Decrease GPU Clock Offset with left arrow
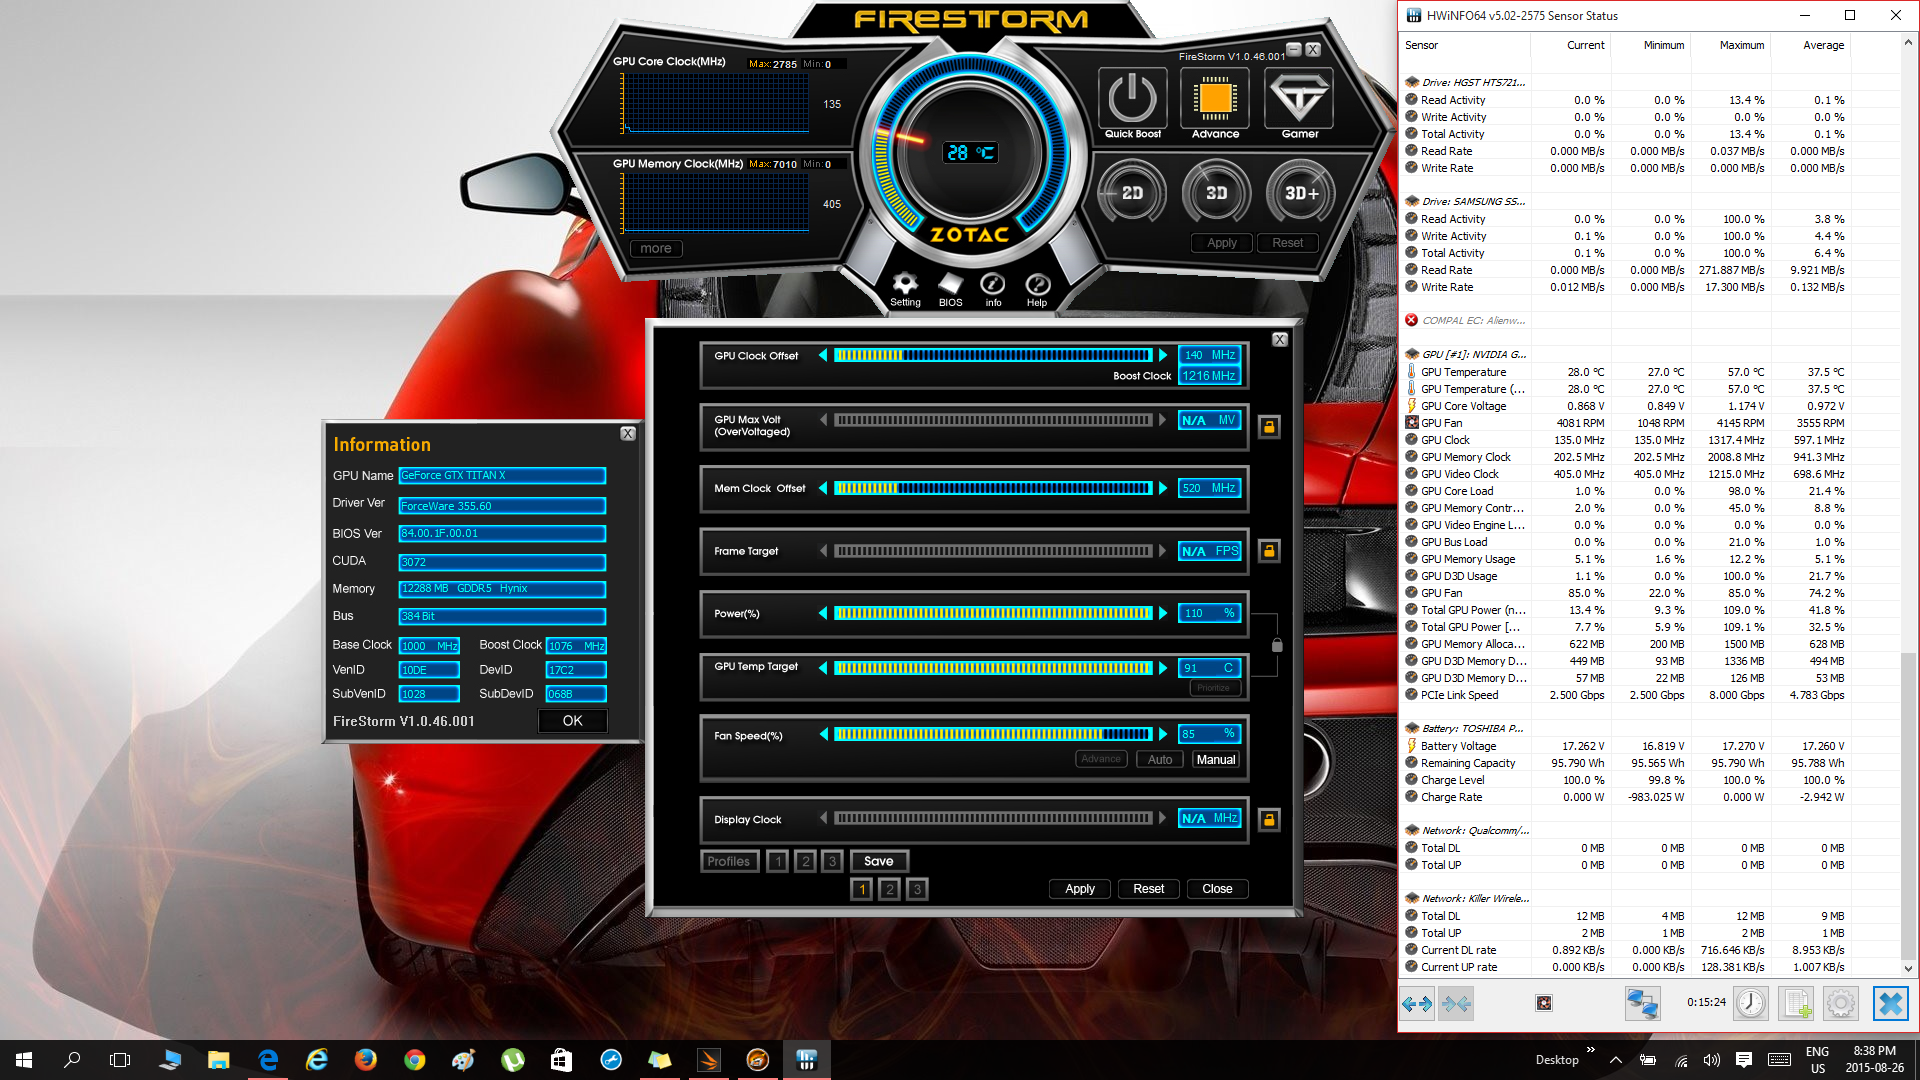Viewport: 1920px width, 1080px height. [x=823, y=355]
